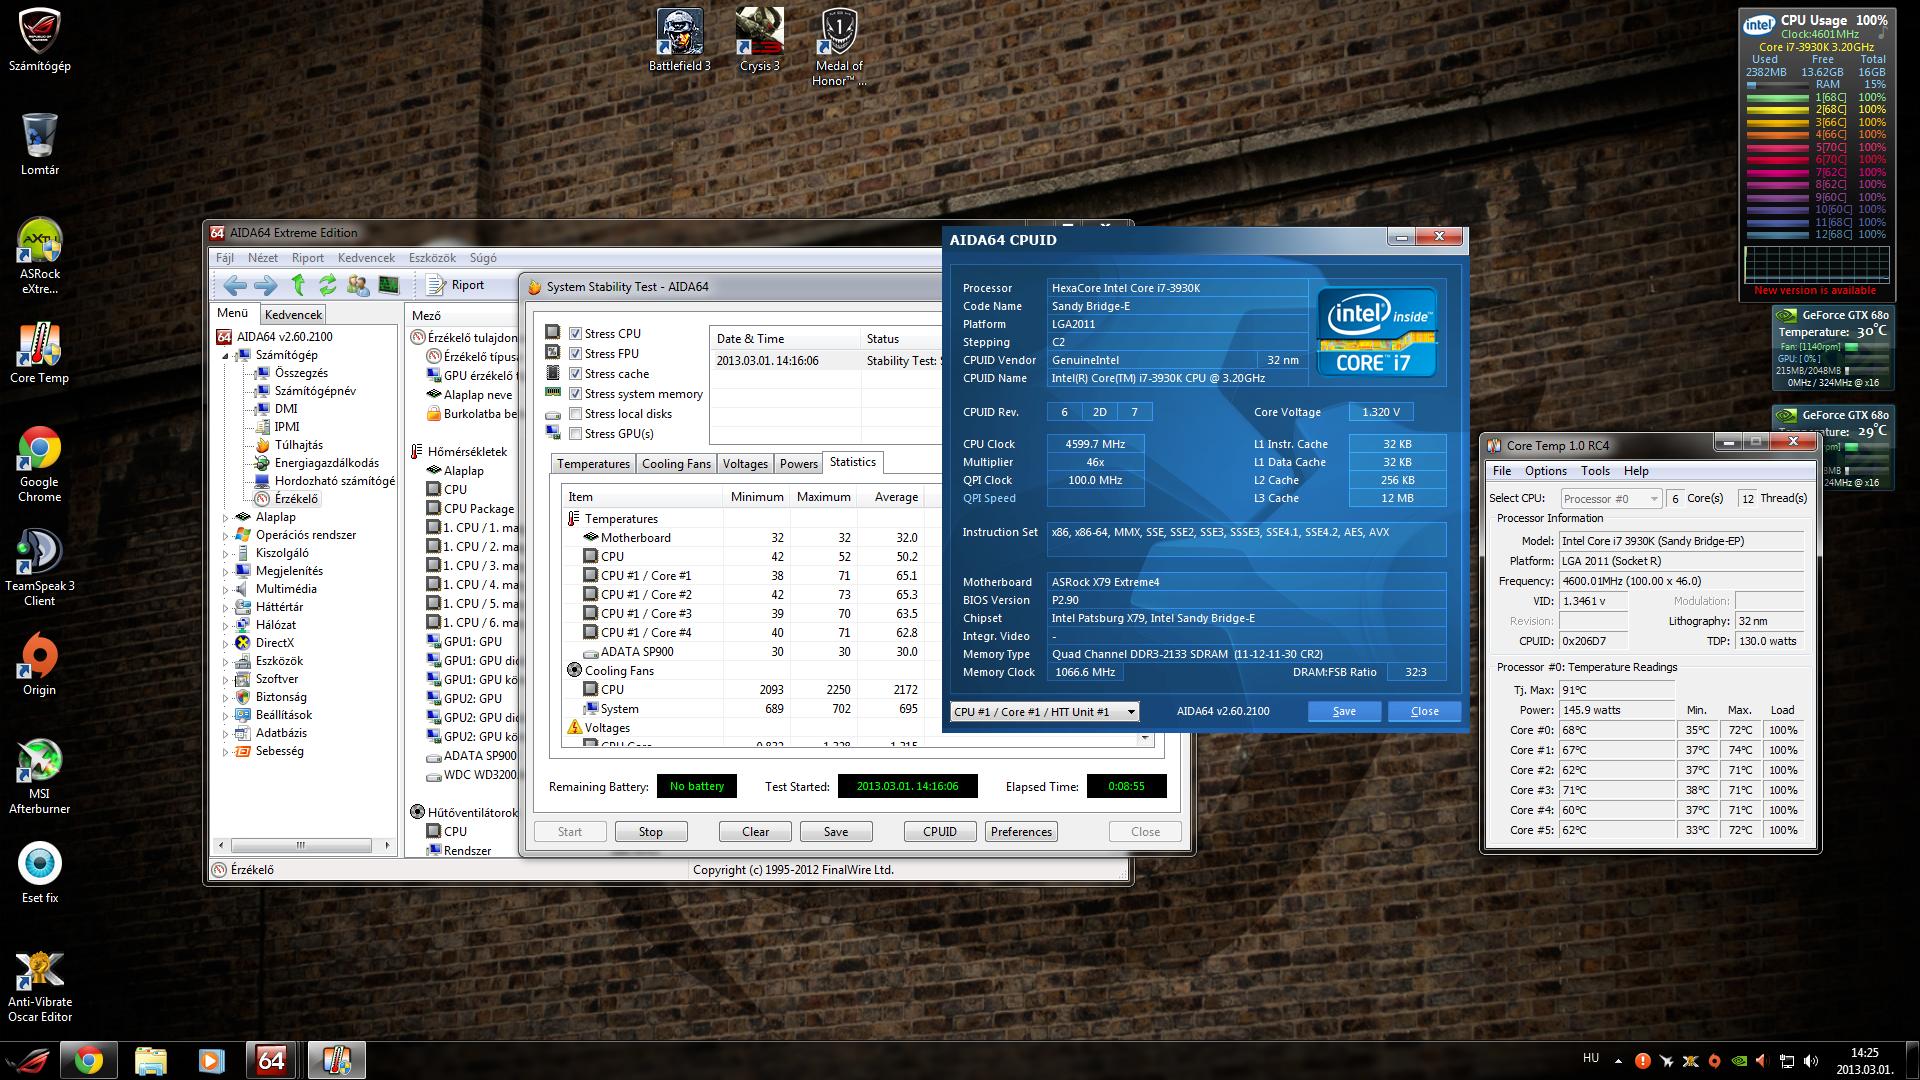The image size is (1920, 1080).
Task: Open Origin desktop shortcut
Action: coord(39,664)
